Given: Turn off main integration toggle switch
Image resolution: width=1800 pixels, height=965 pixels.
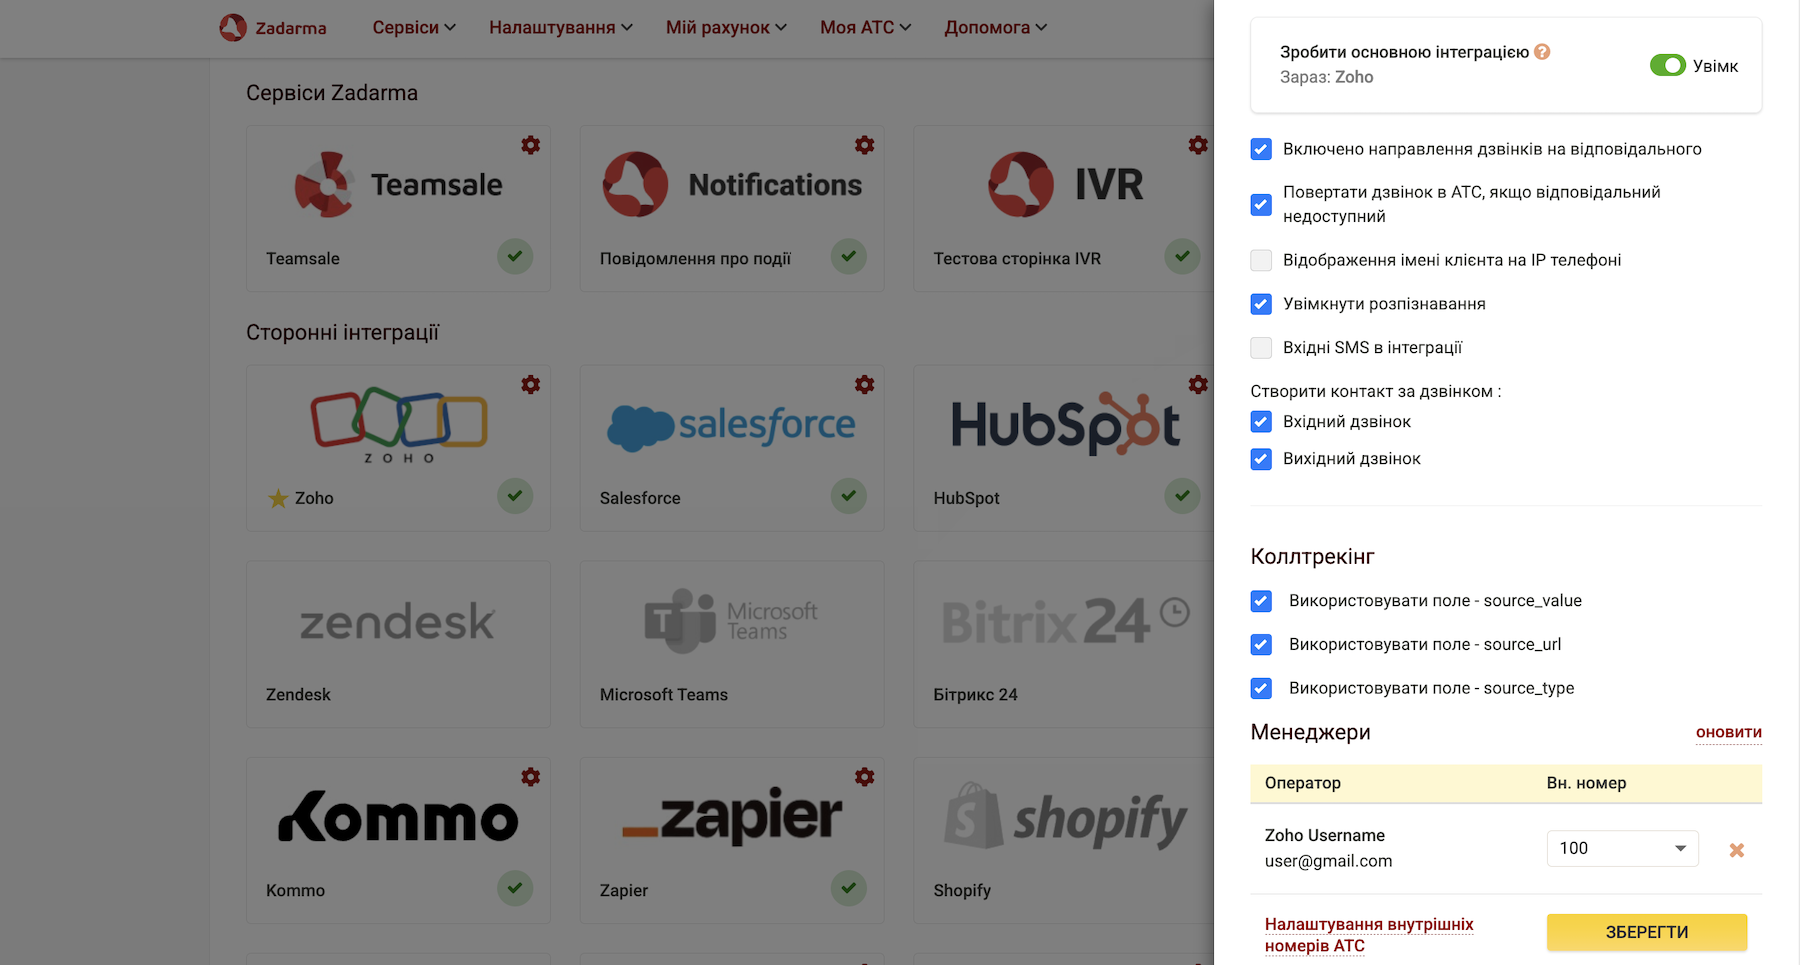Looking at the screenshot, I should tap(1667, 65).
